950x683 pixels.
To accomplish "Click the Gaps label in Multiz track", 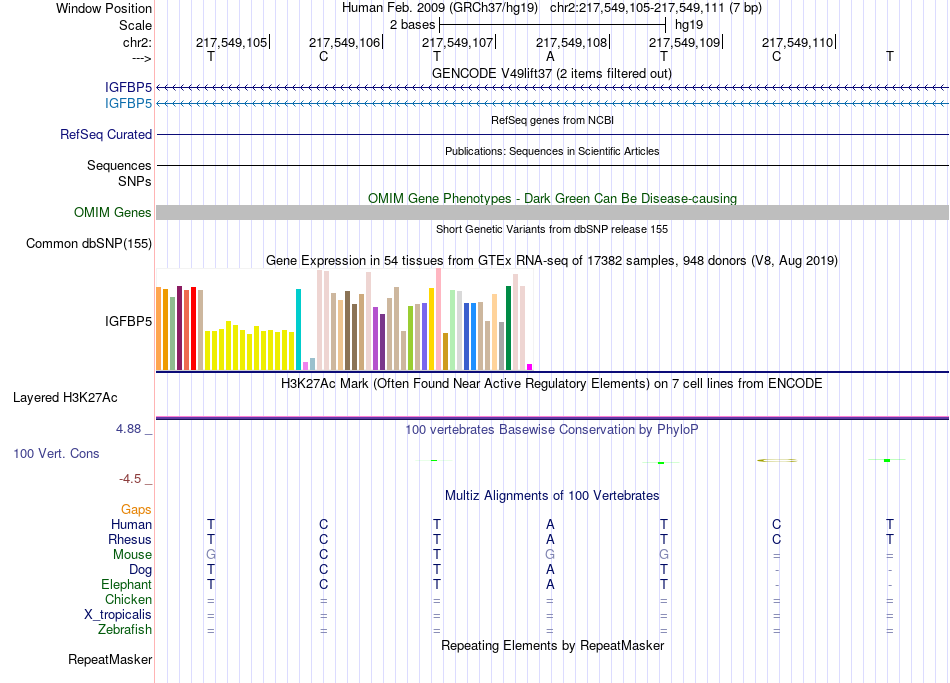I will coord(136,510).
